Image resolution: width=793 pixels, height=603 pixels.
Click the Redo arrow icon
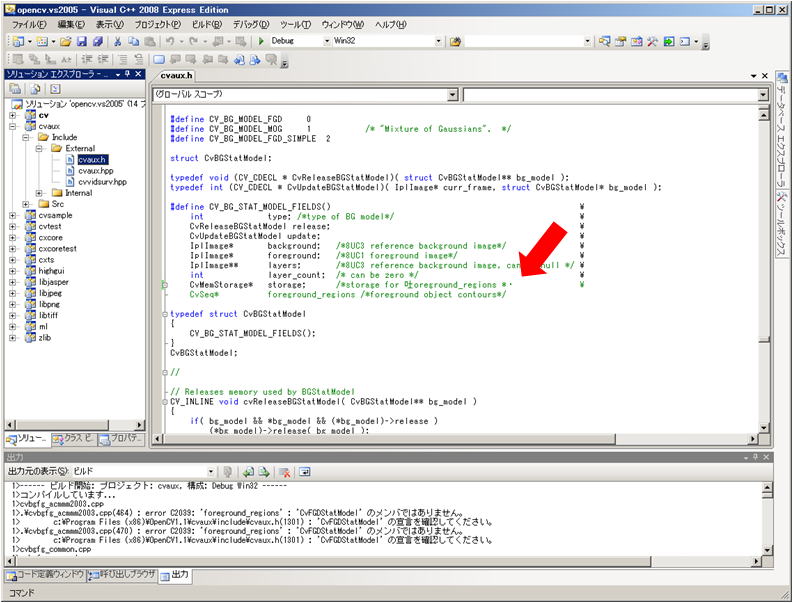point(194,41)
